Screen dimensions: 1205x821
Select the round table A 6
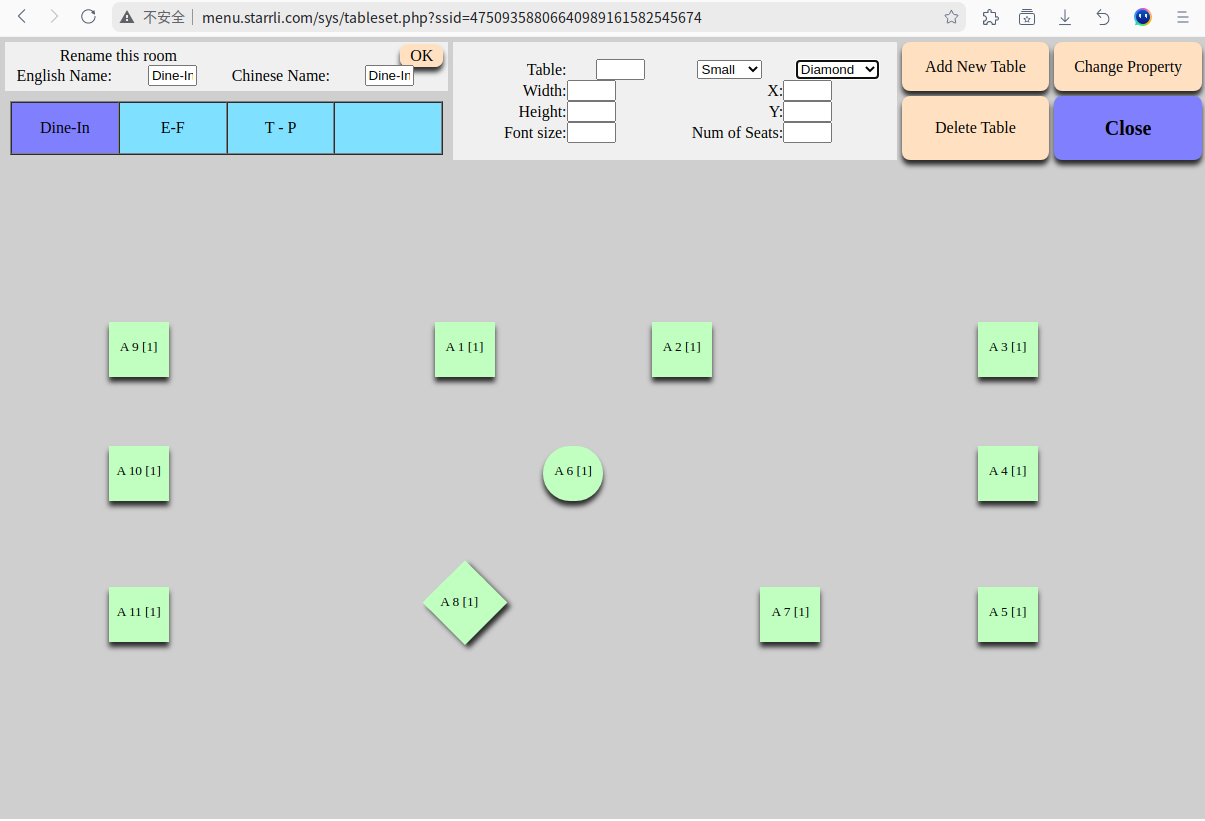(573, 472)
